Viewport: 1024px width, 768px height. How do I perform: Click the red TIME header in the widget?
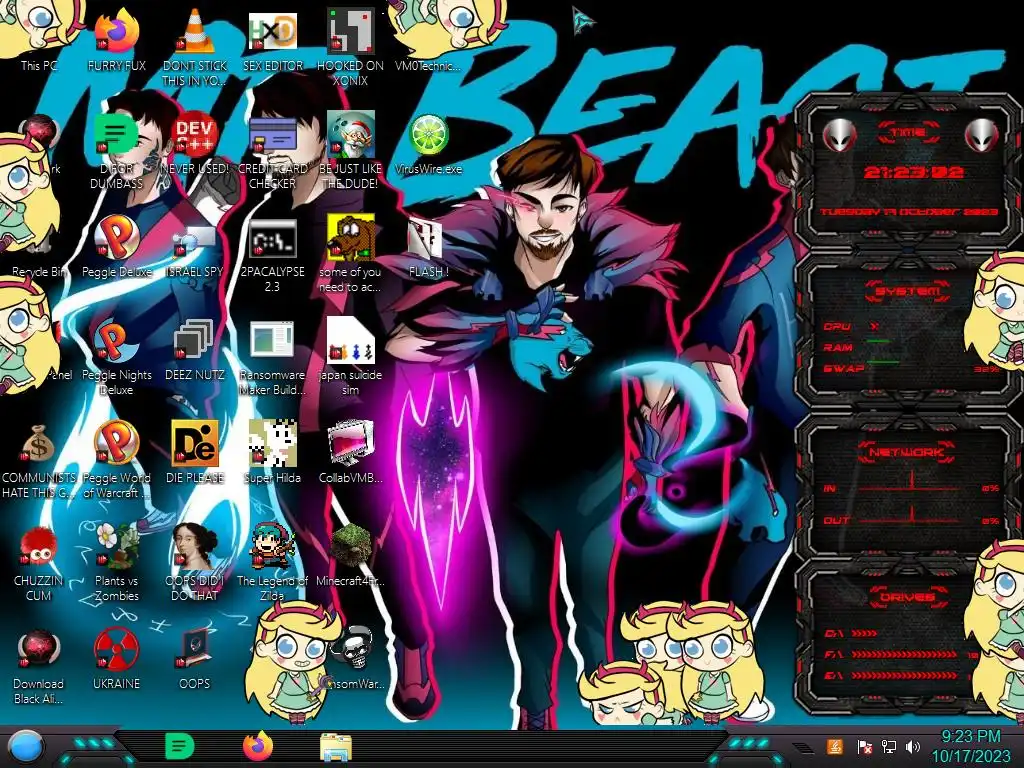[908, 132]
